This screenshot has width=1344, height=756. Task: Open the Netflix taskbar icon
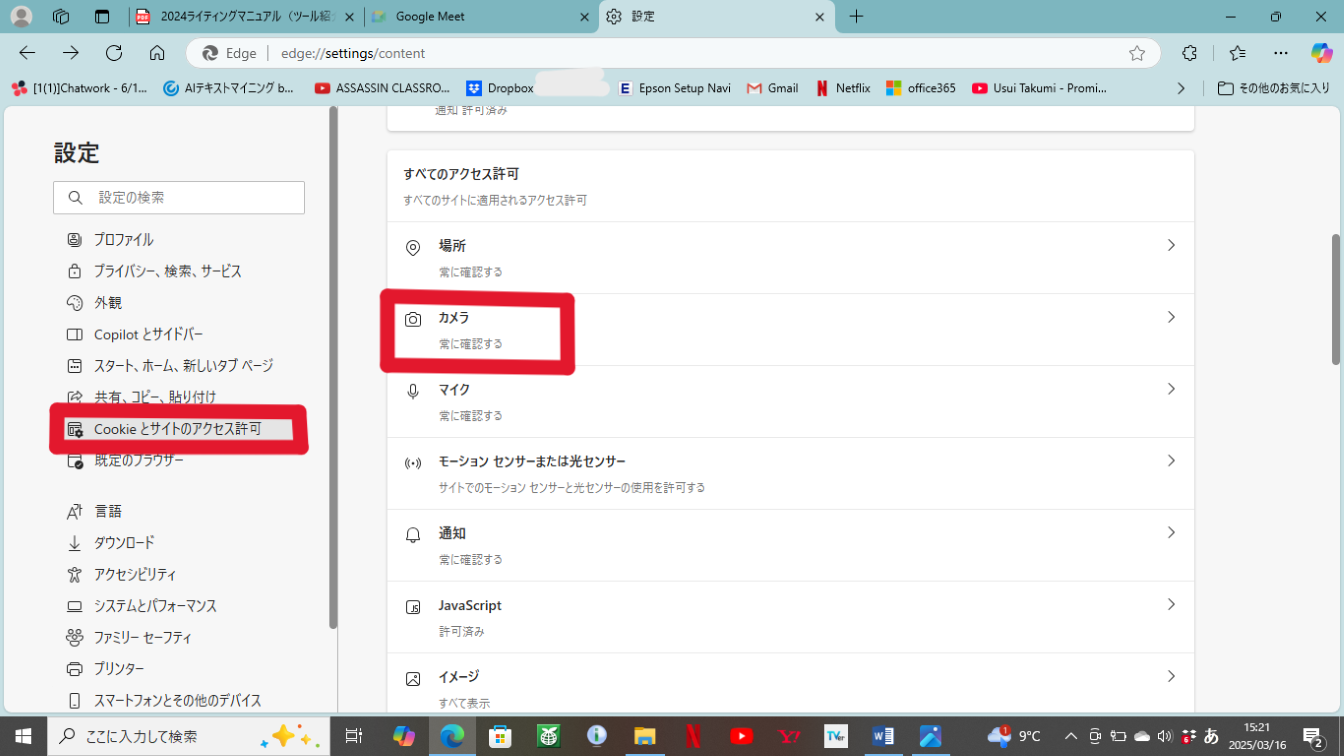tap(693, 736)
